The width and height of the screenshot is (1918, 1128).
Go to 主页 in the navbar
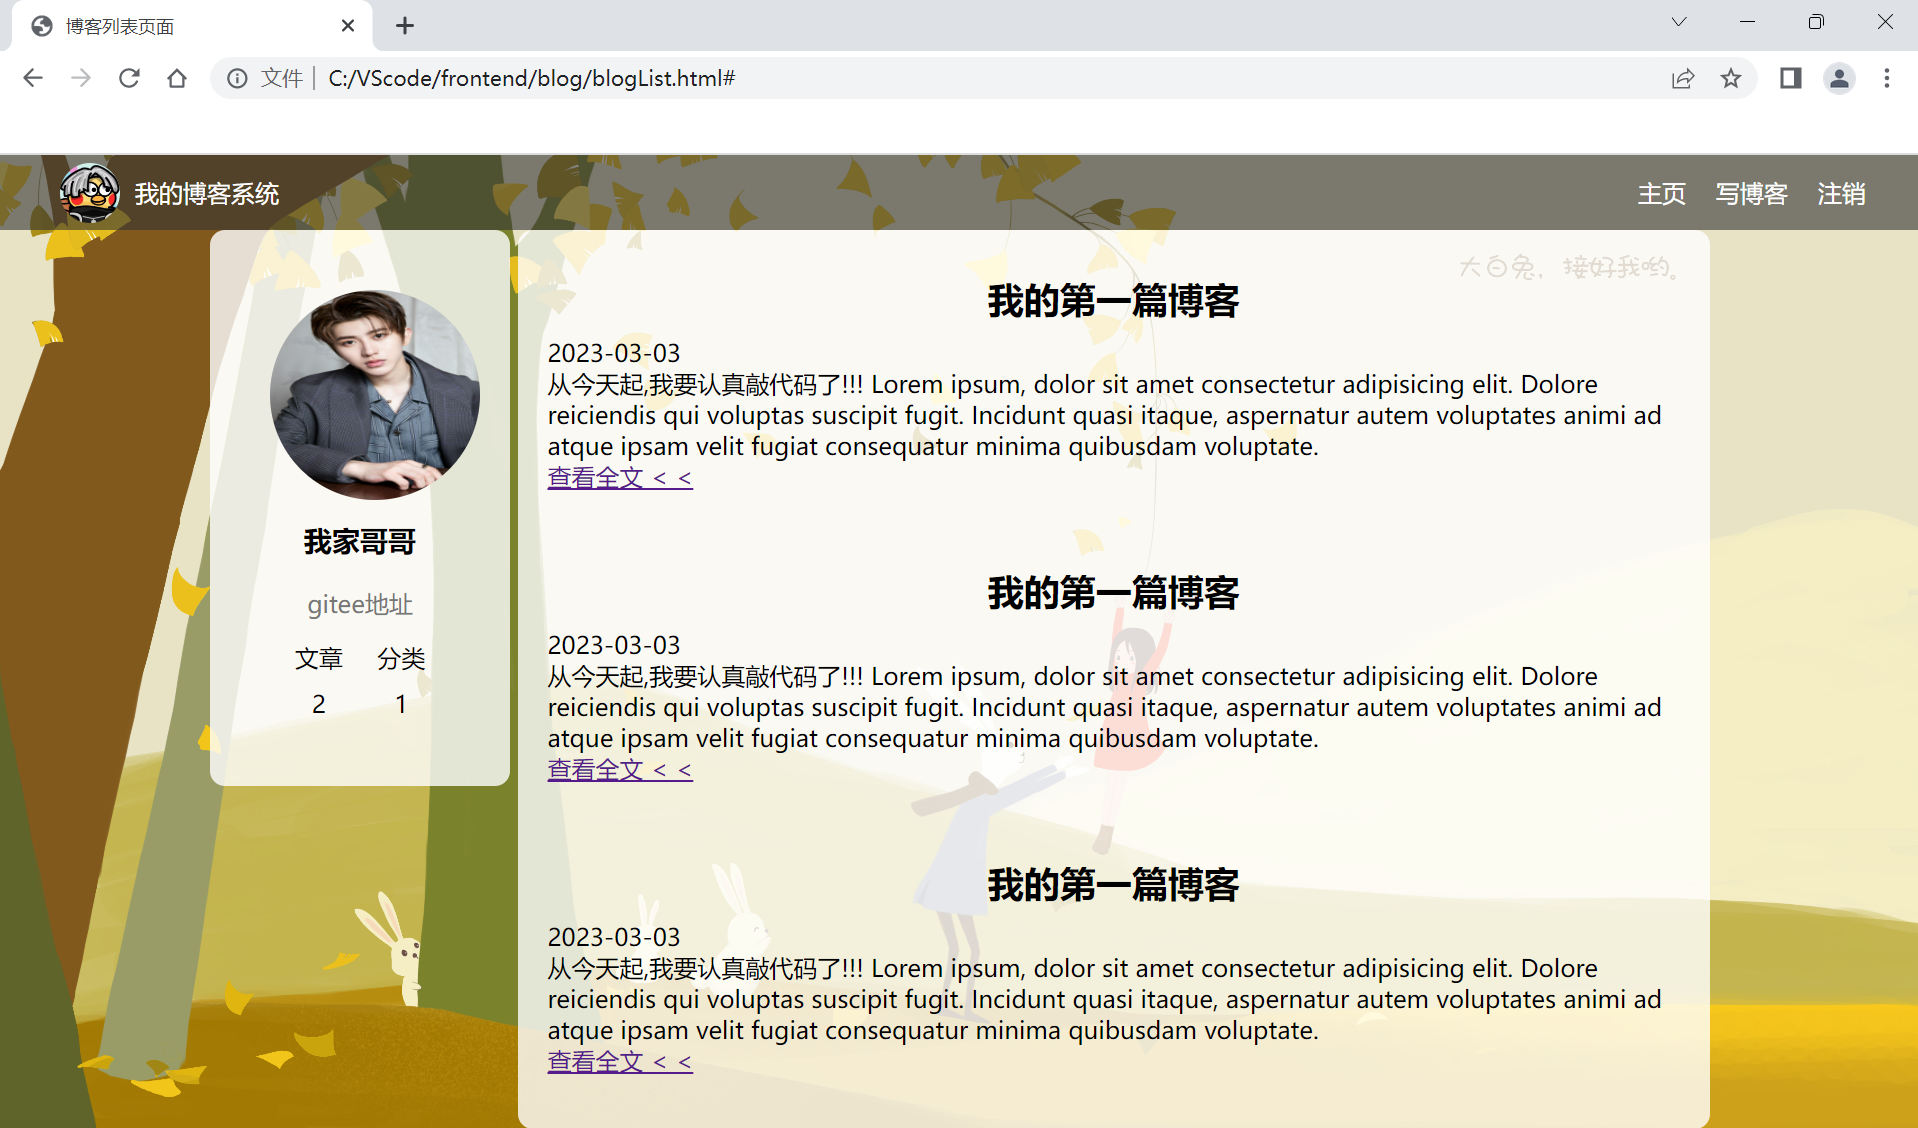[1662, 194]
